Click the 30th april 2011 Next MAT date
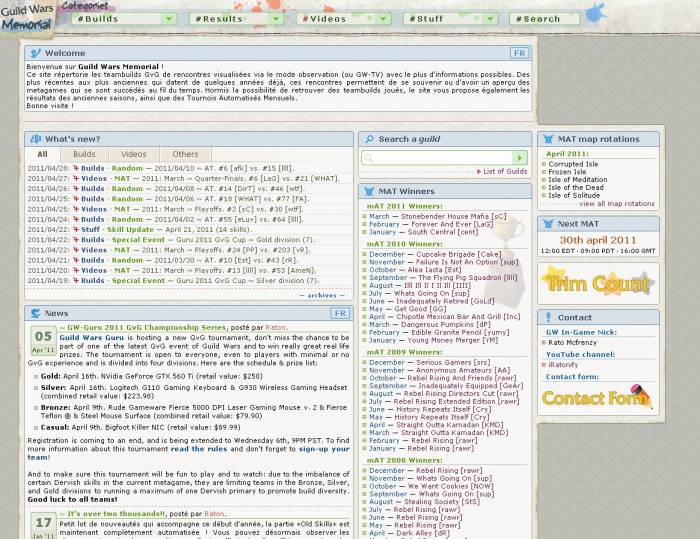The height and width of the screenshot is (539, 700). tap(598, 240)
